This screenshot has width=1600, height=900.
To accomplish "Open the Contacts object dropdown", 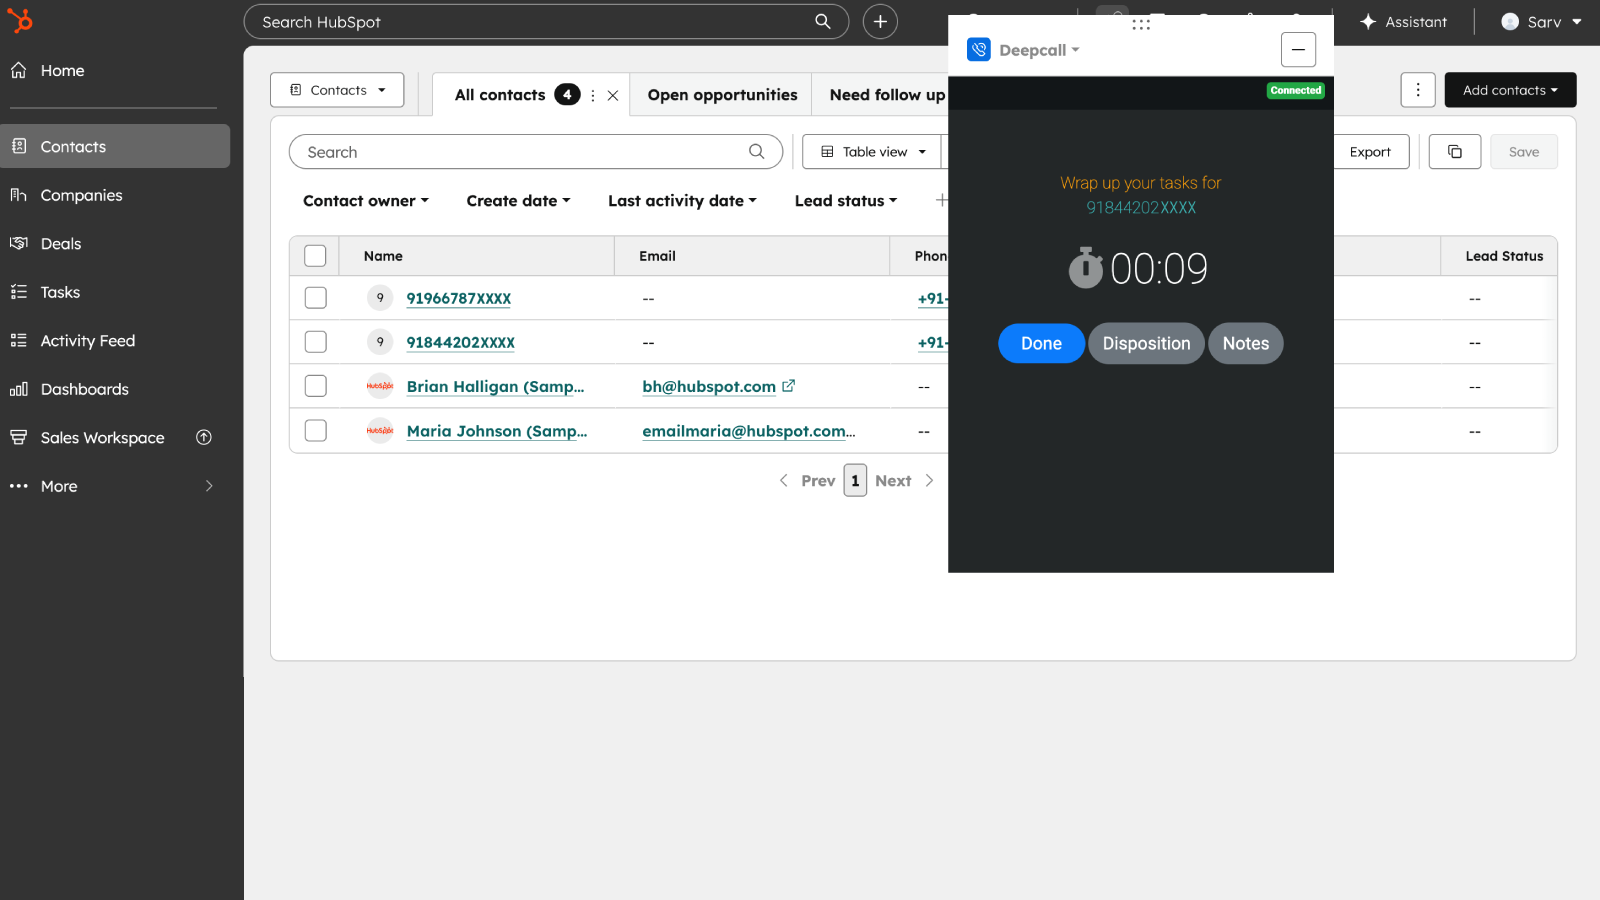I will (337, 90).
